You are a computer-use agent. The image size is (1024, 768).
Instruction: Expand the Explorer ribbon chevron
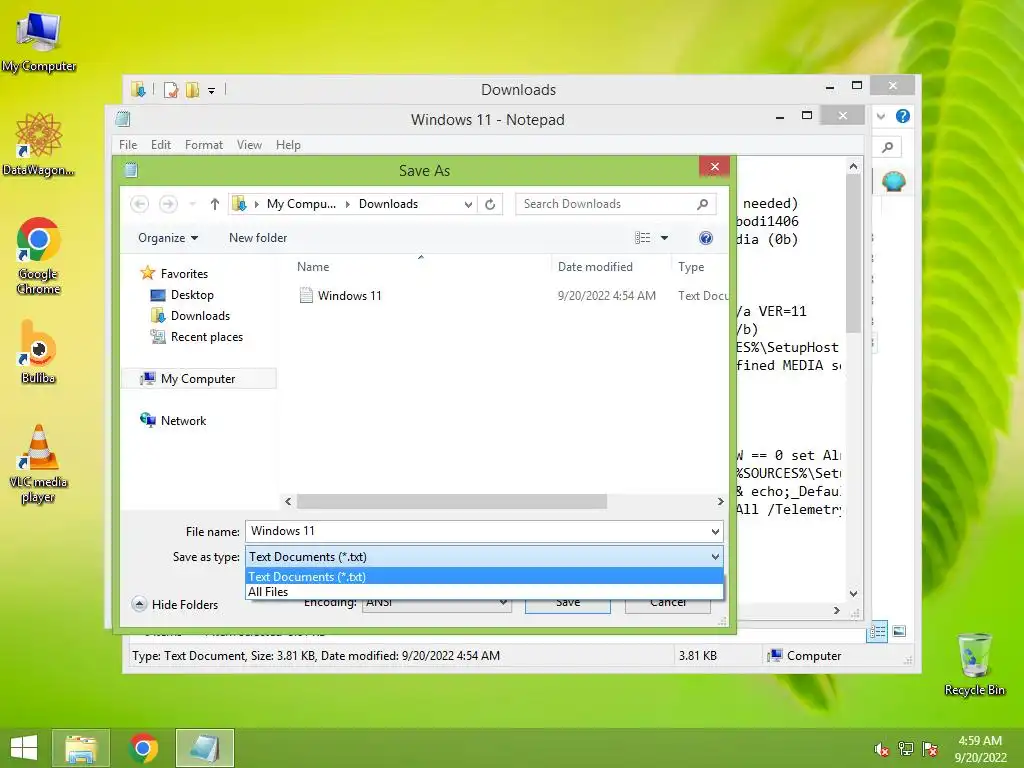(881, 116)
